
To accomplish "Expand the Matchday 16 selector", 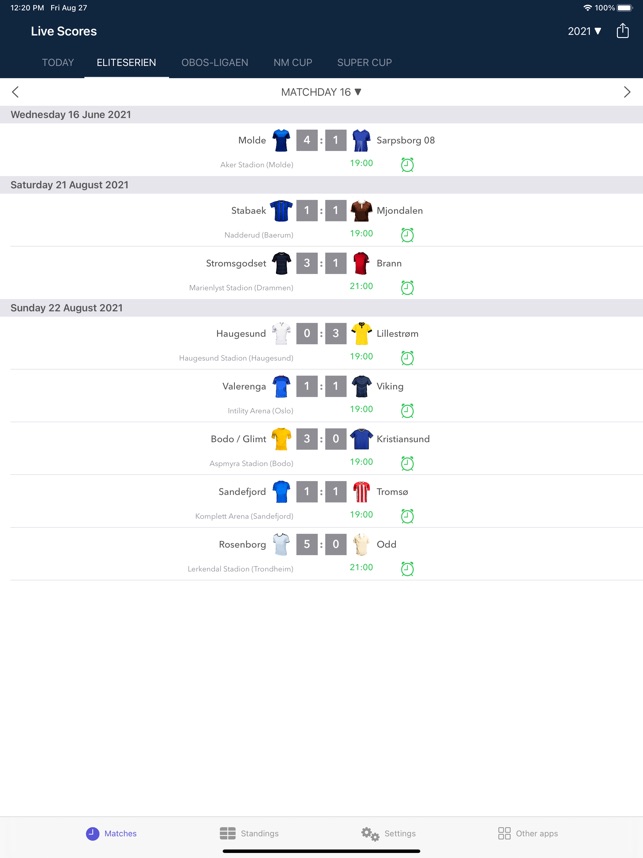I will click(x=321, y=92).
